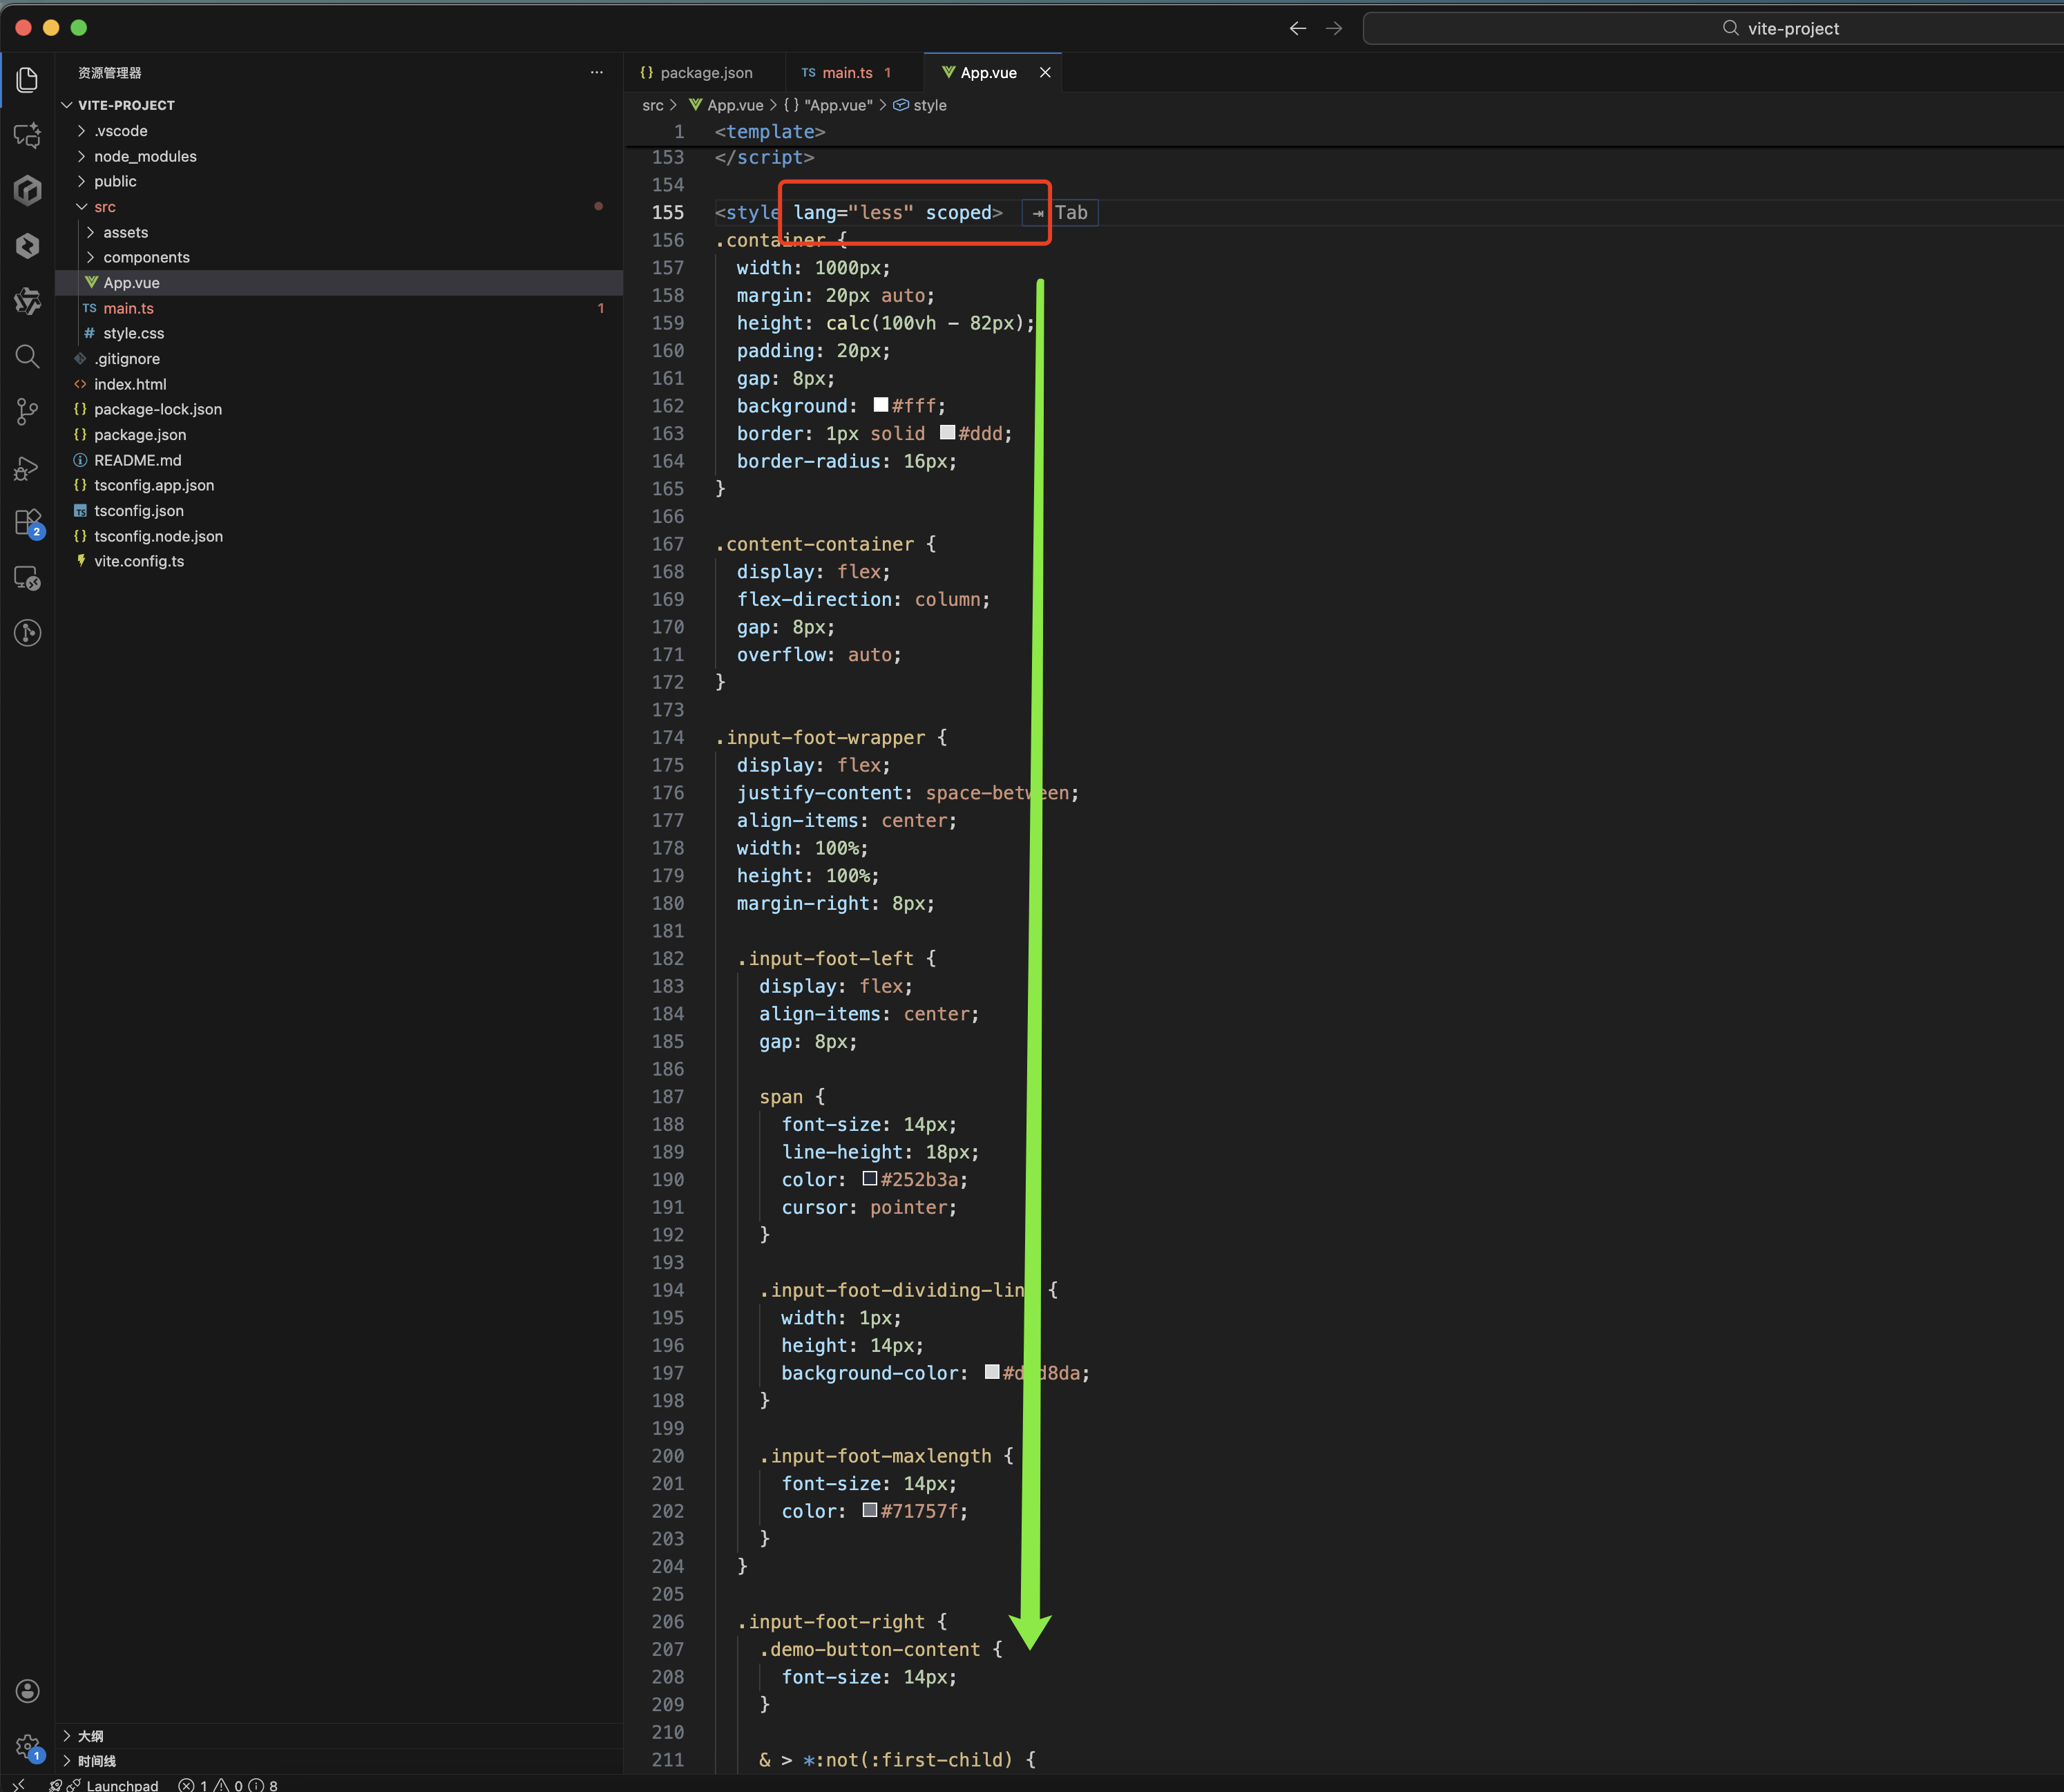The image size is (2064, 1792).
Task: Click Launchpad in the status bar
Action: point(121,1784)
